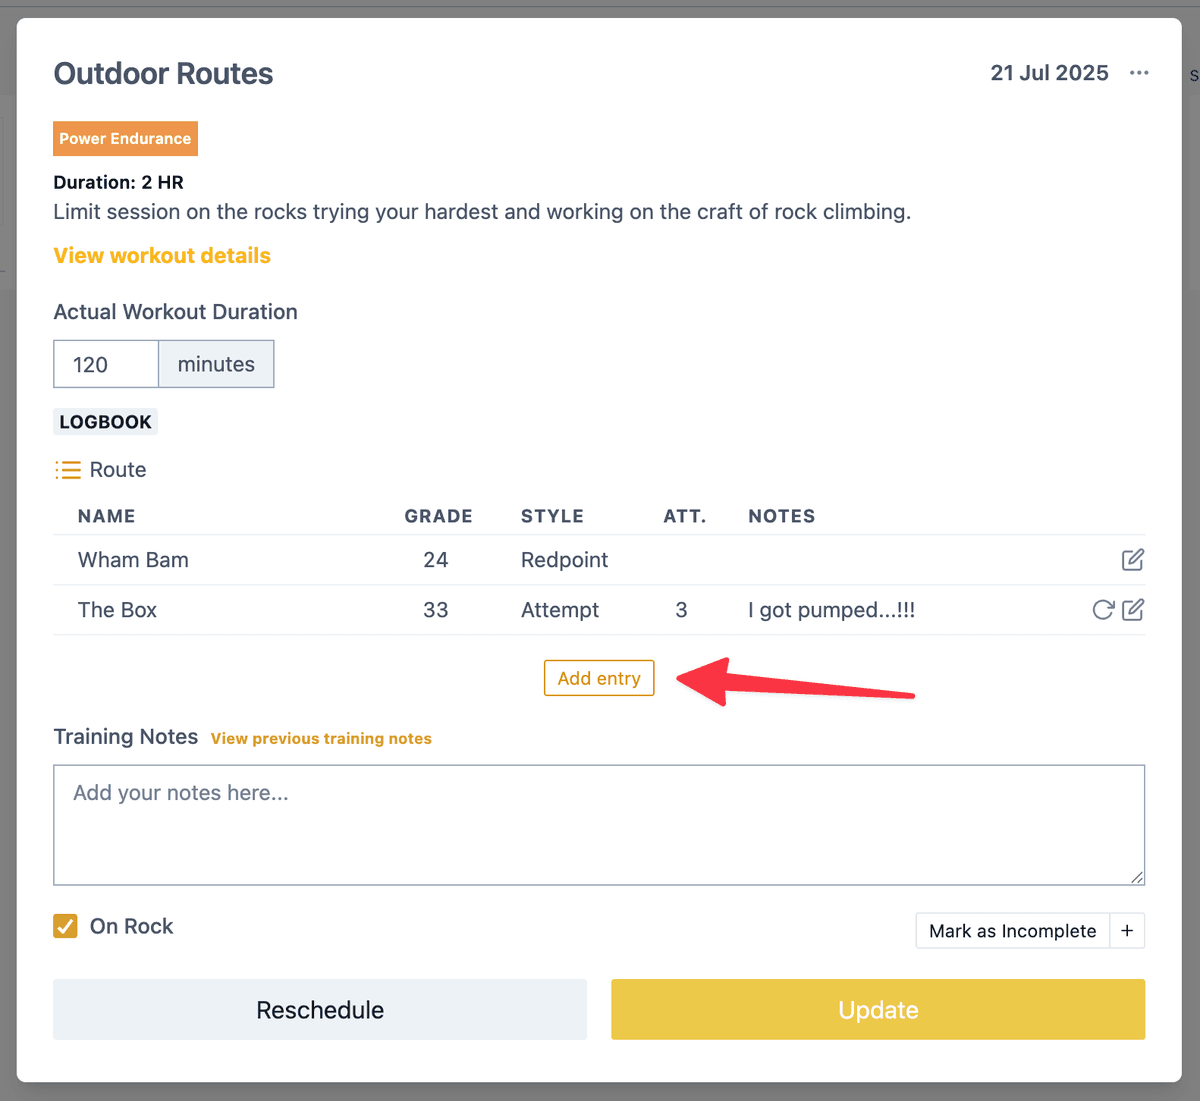1200x1101 pixels.
Task: Edit The Box route entry
Action: click(x=1132, y=610)
